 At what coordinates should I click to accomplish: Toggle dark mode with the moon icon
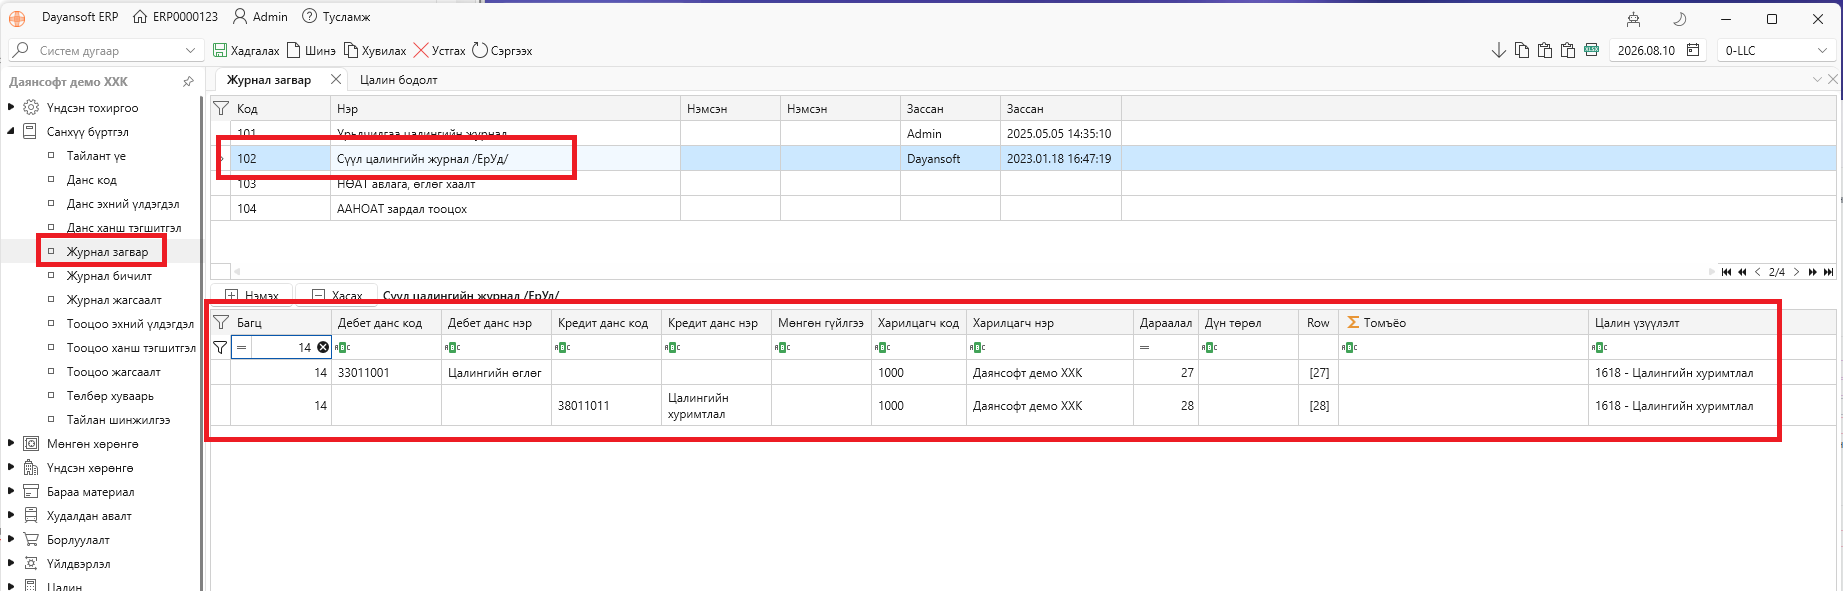point(1680,19)
